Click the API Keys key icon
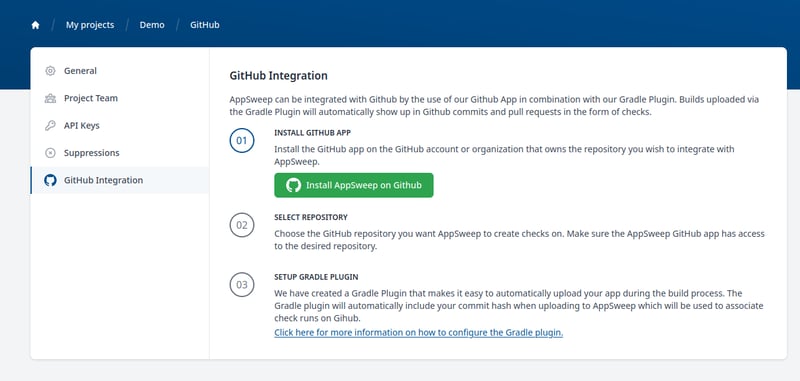This screenshot has height=381, width=800. (50, 125)
